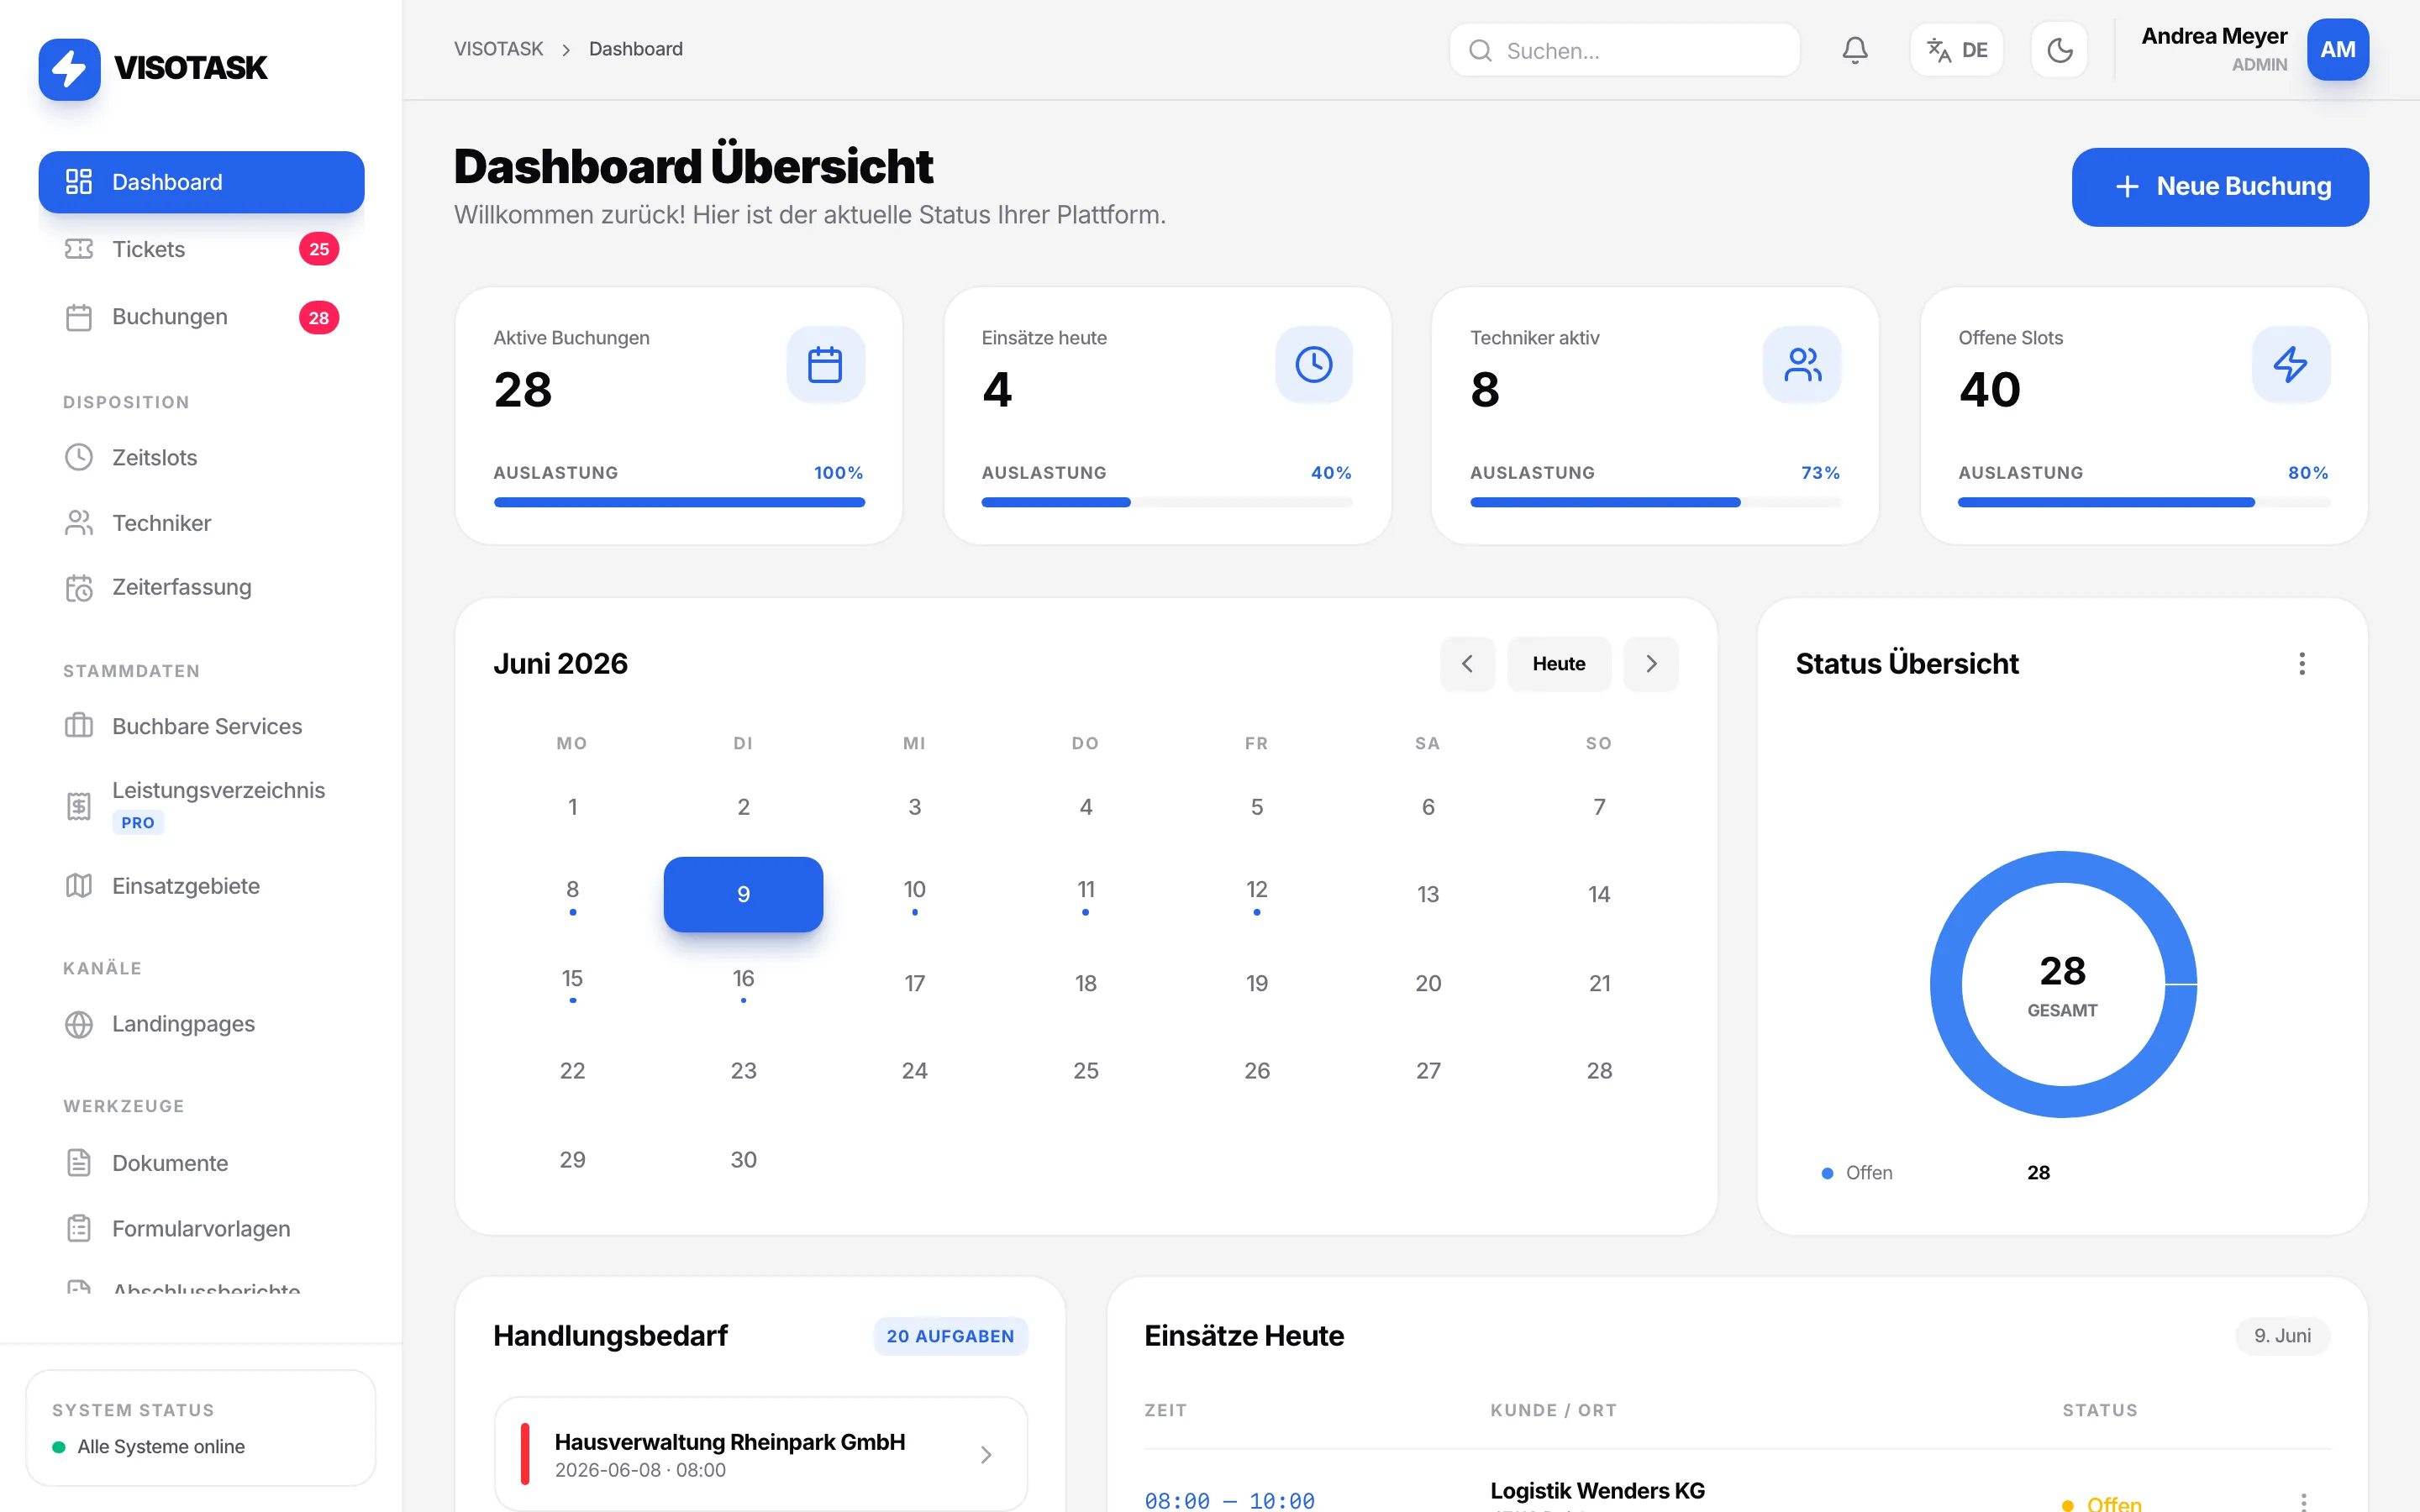This screenshot has height=1512, width=2420.
Task: Expand the Hausverwaltung Rheinpark GmbH chevron
Action: click(986, 1454)
